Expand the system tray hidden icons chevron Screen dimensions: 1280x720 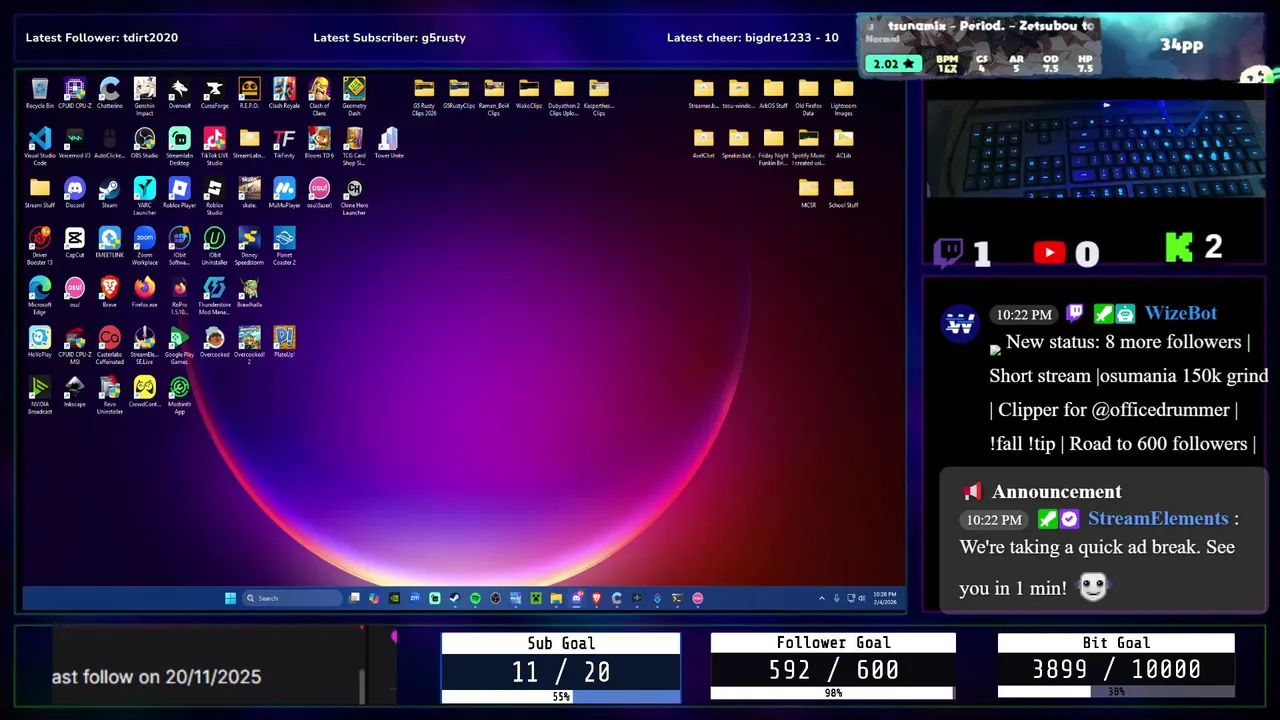coord(822,598)
